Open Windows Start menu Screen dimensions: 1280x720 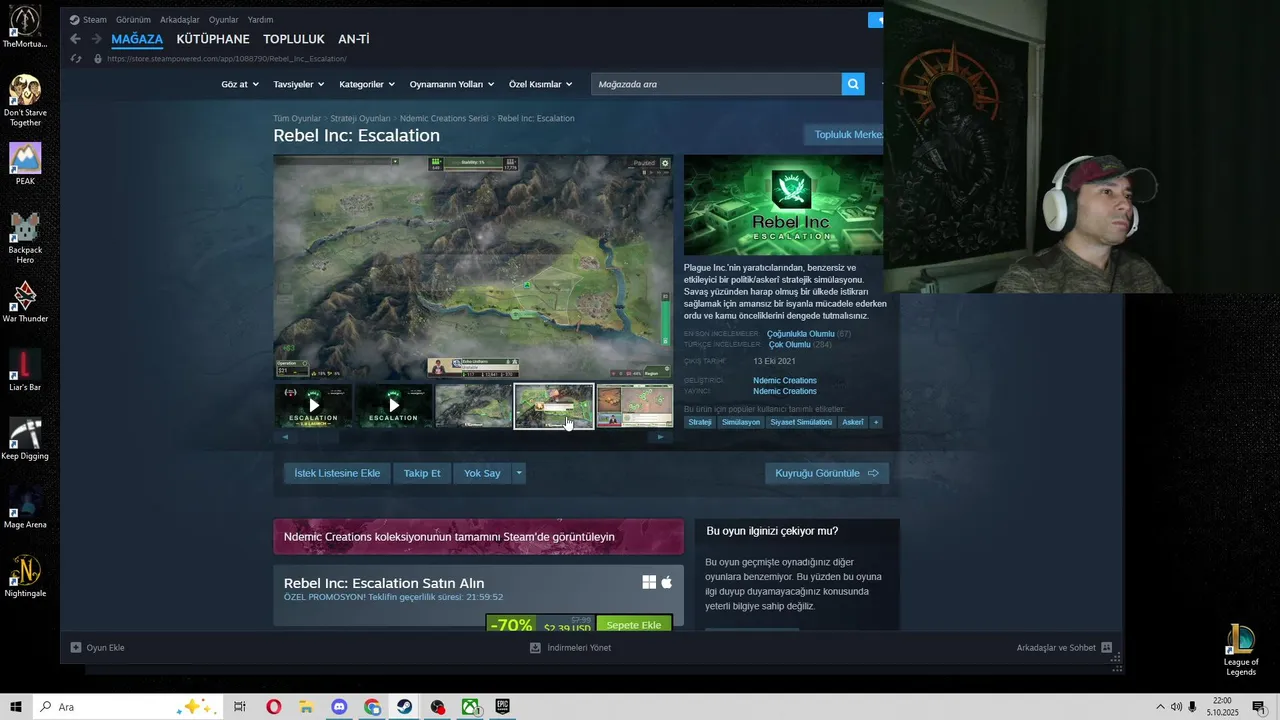coord(16,707)
